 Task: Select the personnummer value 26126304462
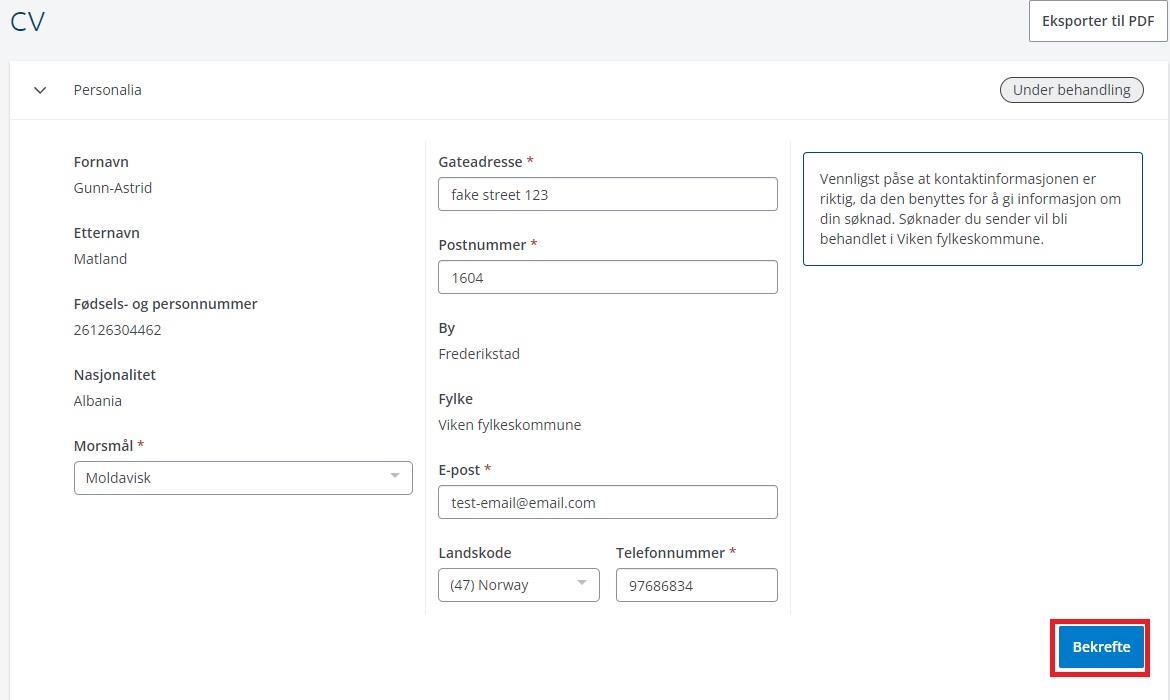tap(117, 330)
